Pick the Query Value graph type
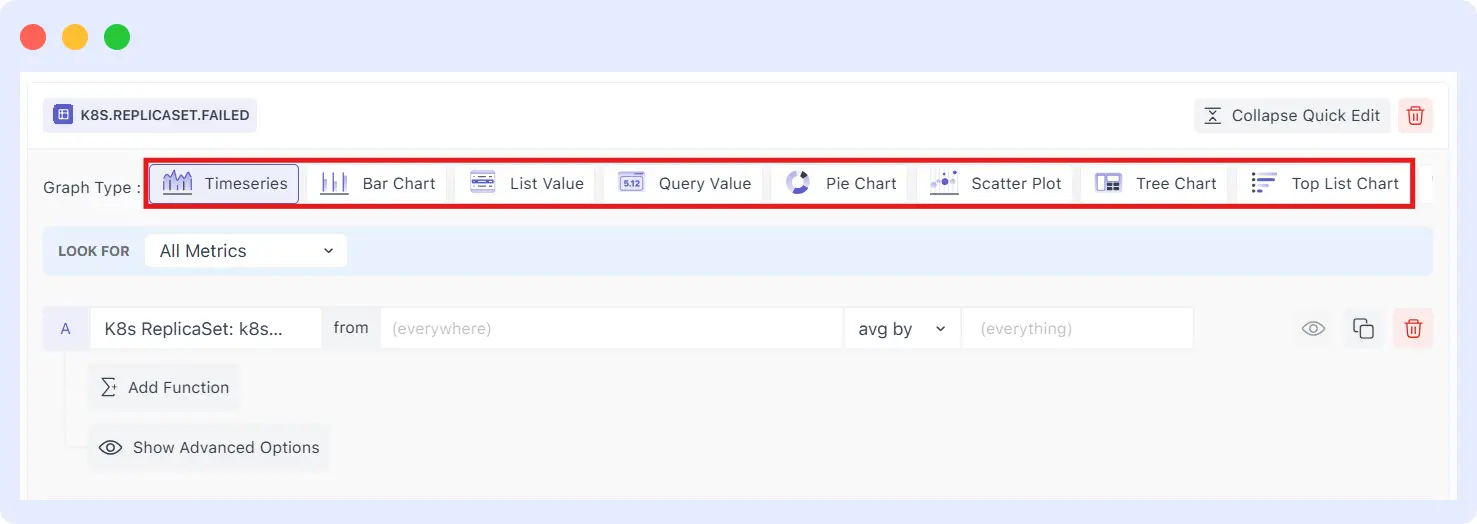The height and width of the screenshot is (524, 1477). (x=684, y=184)
